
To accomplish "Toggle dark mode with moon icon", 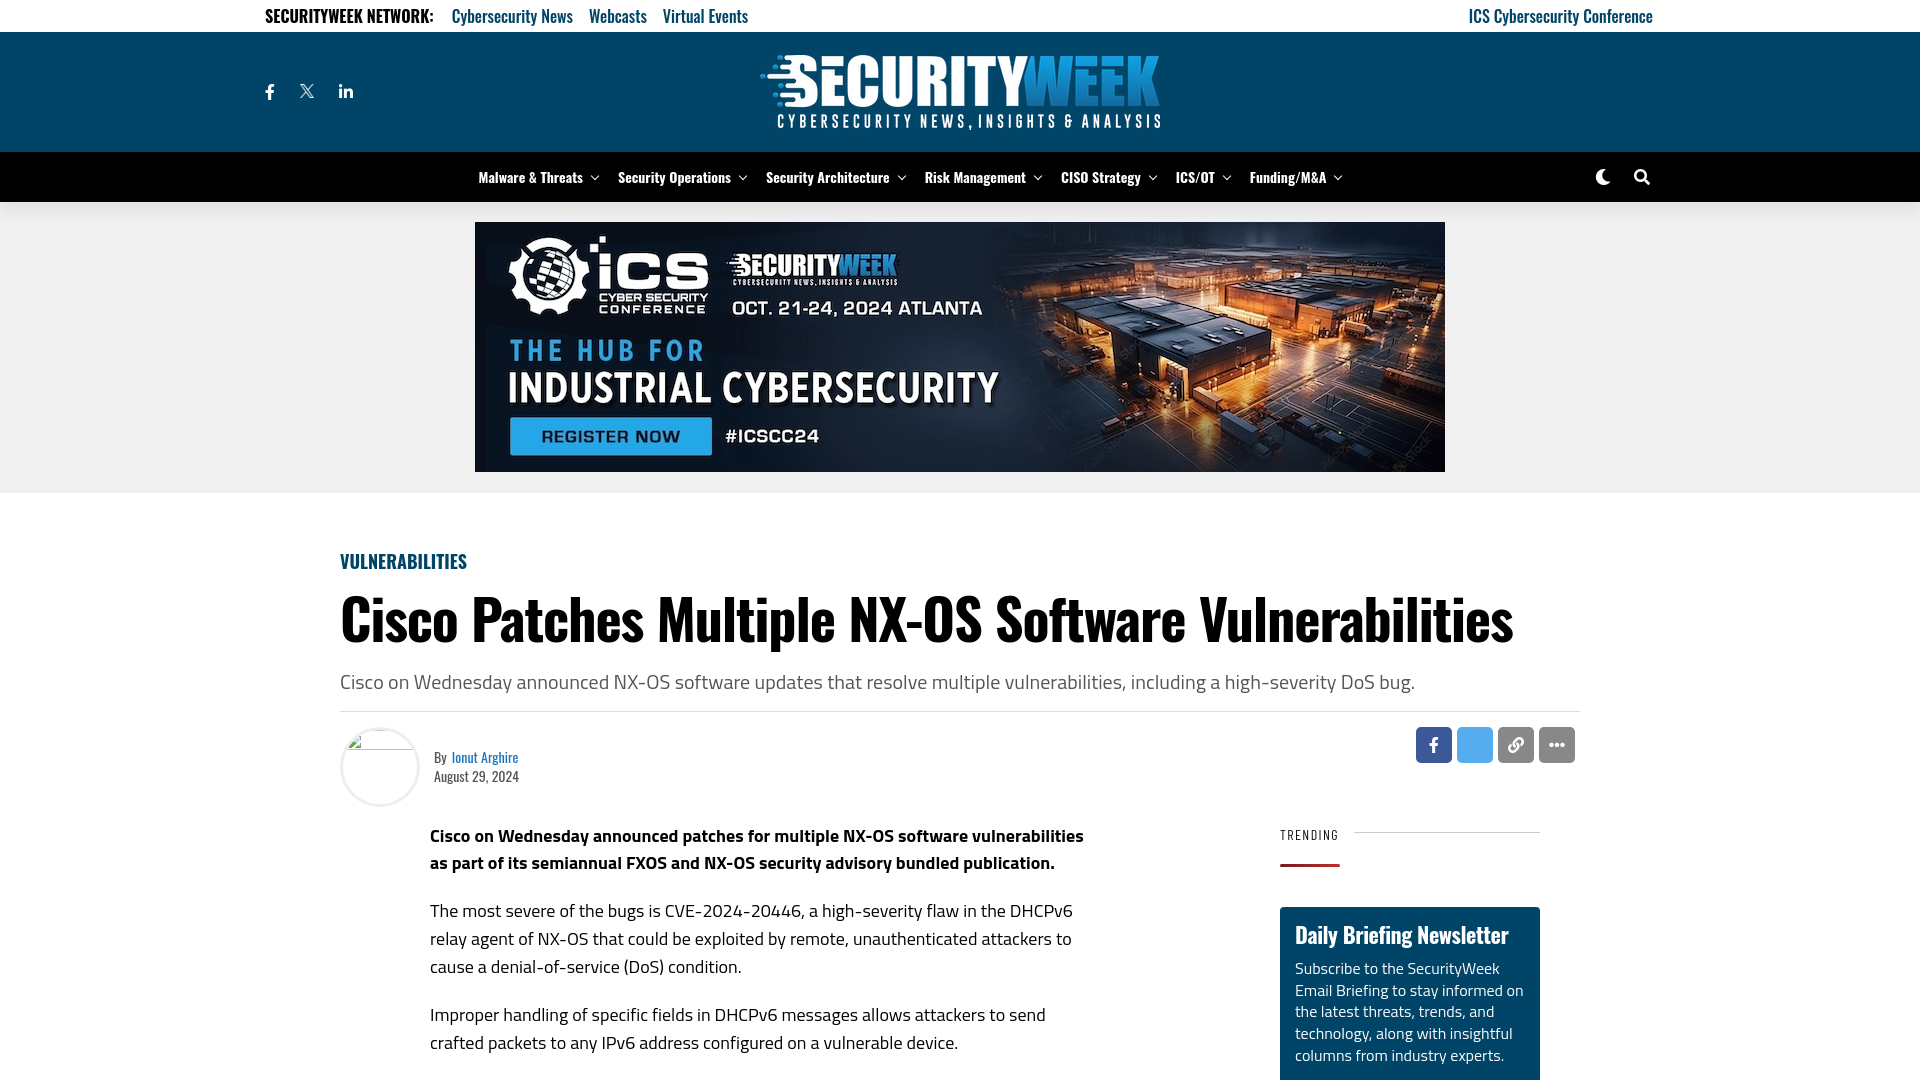I will pyautogui.click(x=1602, y=177).
